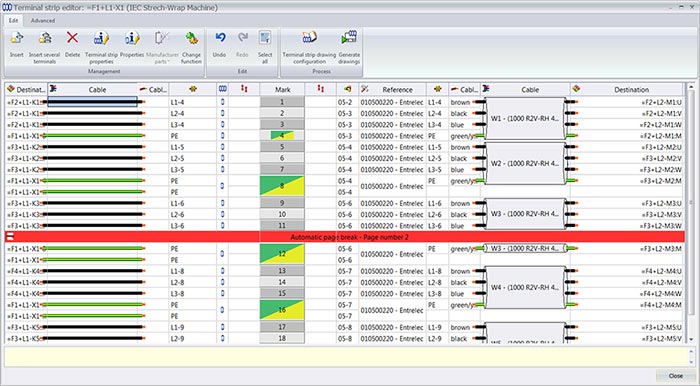This screenshot has height=386, width=700.
Task: Select cable W1 block
Action: (x=525, y=119)
